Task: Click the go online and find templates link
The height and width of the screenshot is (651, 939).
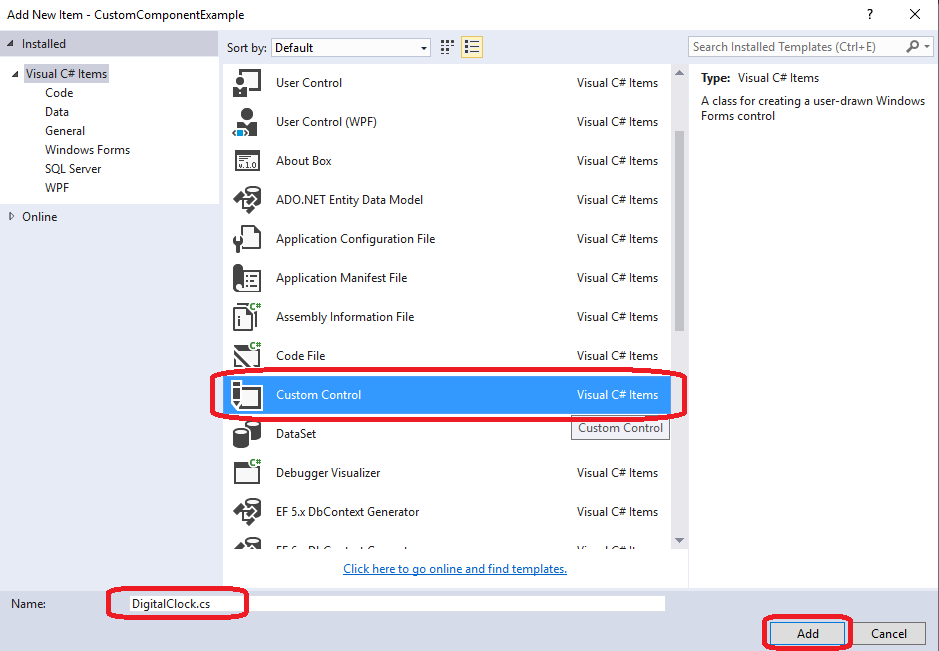Action: pyautogui.click(x=455, y=569)
